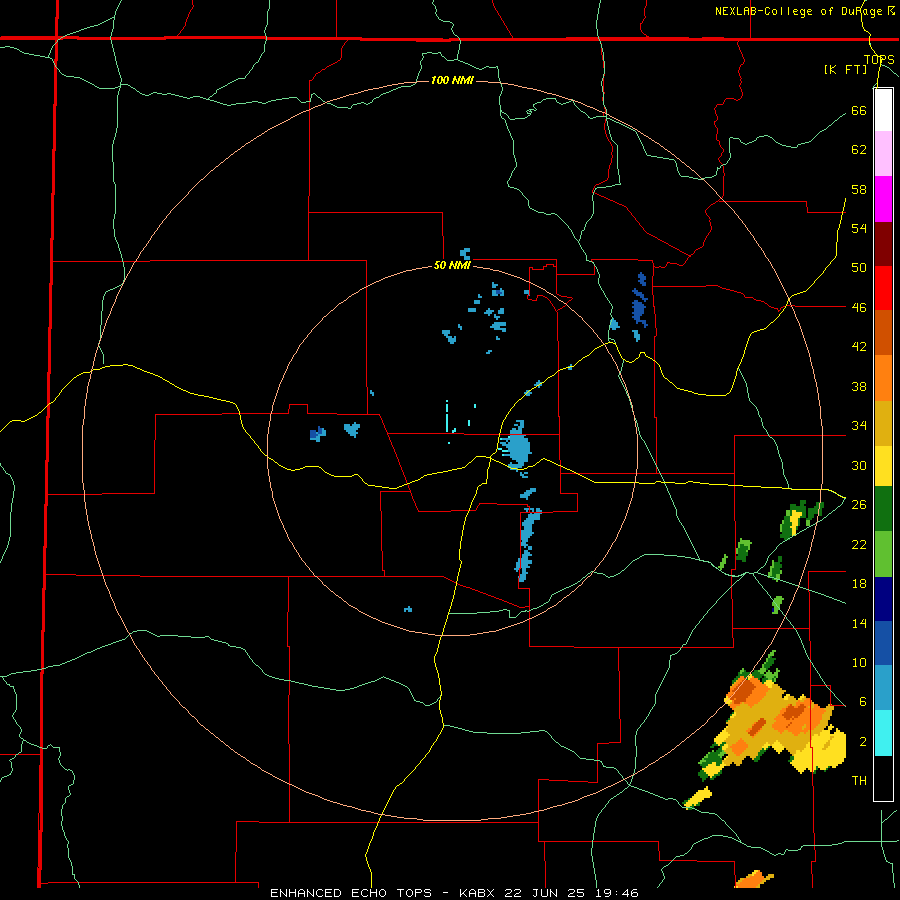The height and width of the screenshot is (900, 900).
Task: Click the NEXLAB-College of DuPage credit text
Action: tap(805, 11)
